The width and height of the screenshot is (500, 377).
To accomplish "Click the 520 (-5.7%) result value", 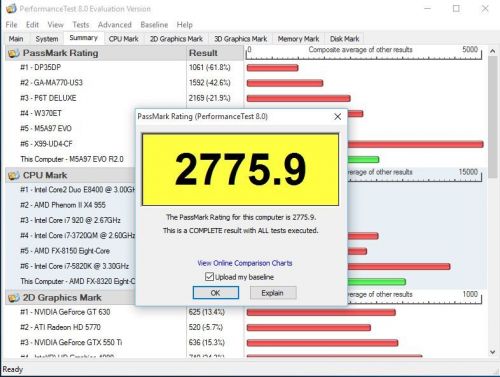I will click(206, 327).
